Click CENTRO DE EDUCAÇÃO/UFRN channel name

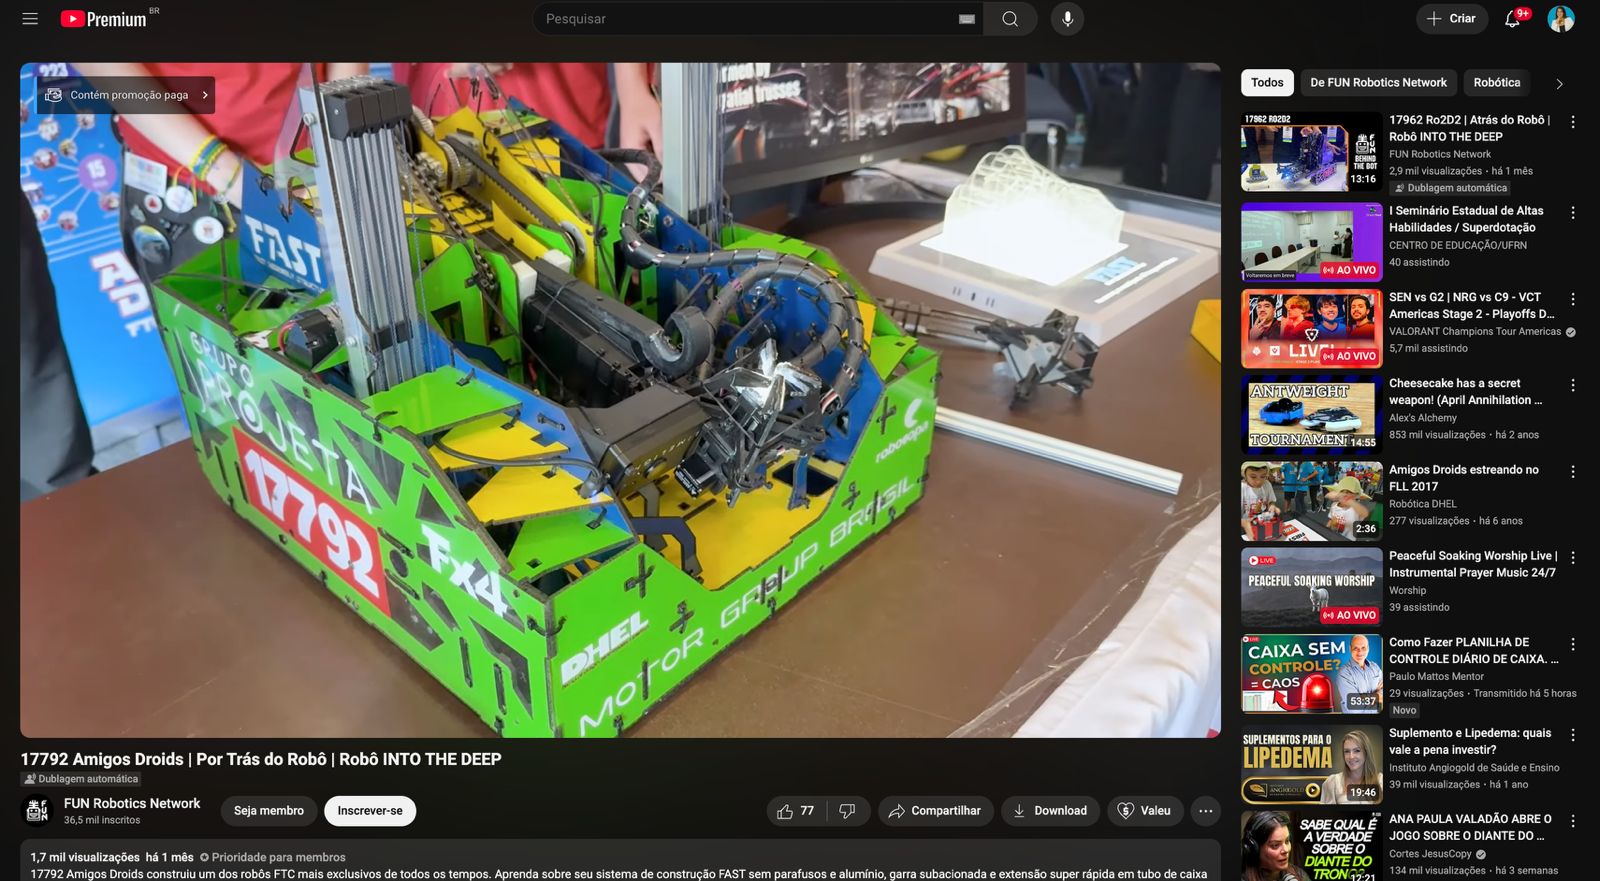(1458, 245)
